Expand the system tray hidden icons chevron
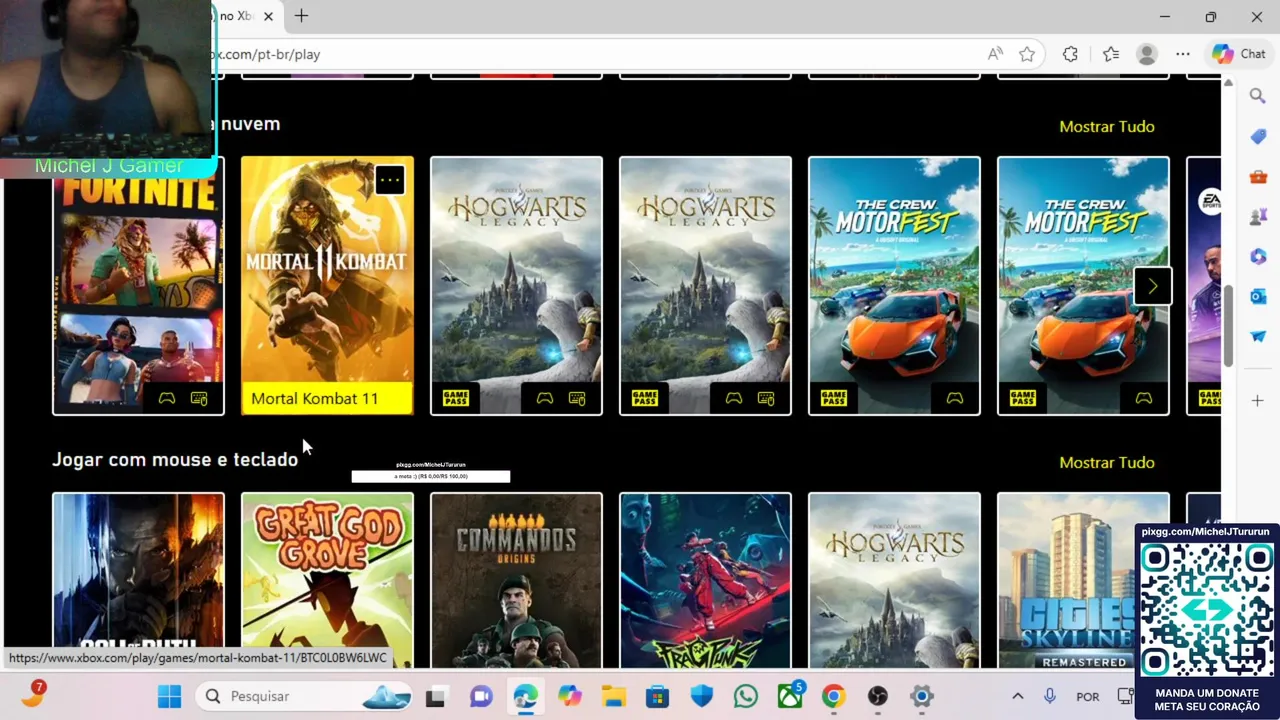1280x720 pixels. point(1017,696)
